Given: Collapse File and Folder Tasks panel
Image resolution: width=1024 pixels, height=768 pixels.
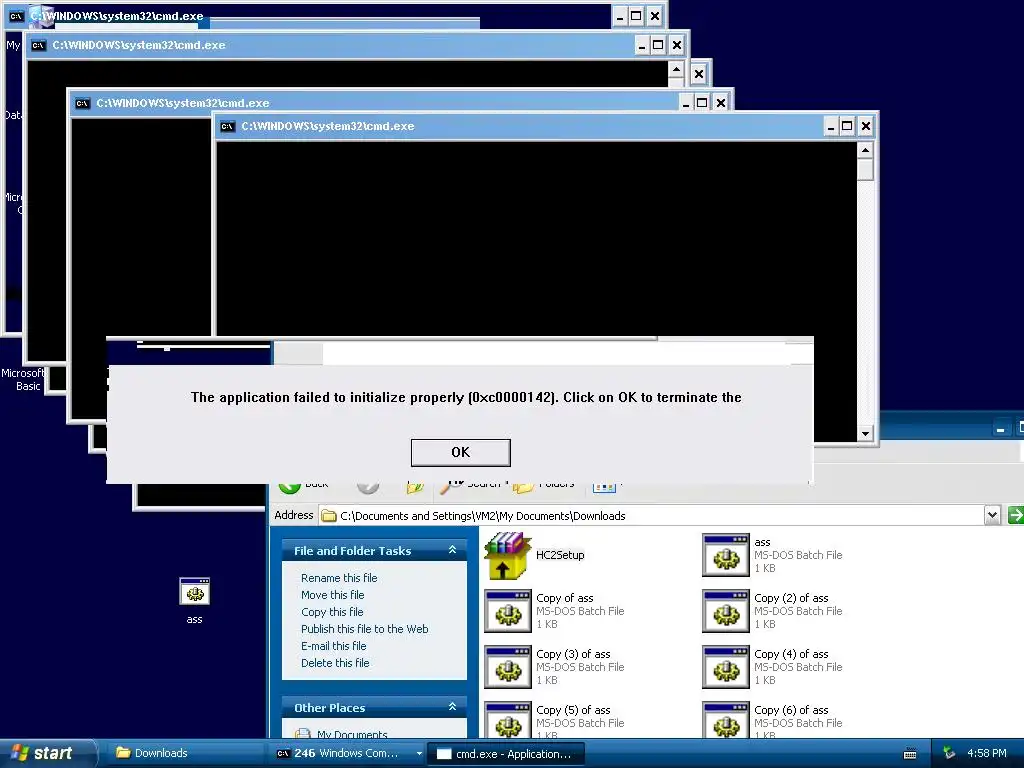Looking at the screenshot, I should 452,551.
